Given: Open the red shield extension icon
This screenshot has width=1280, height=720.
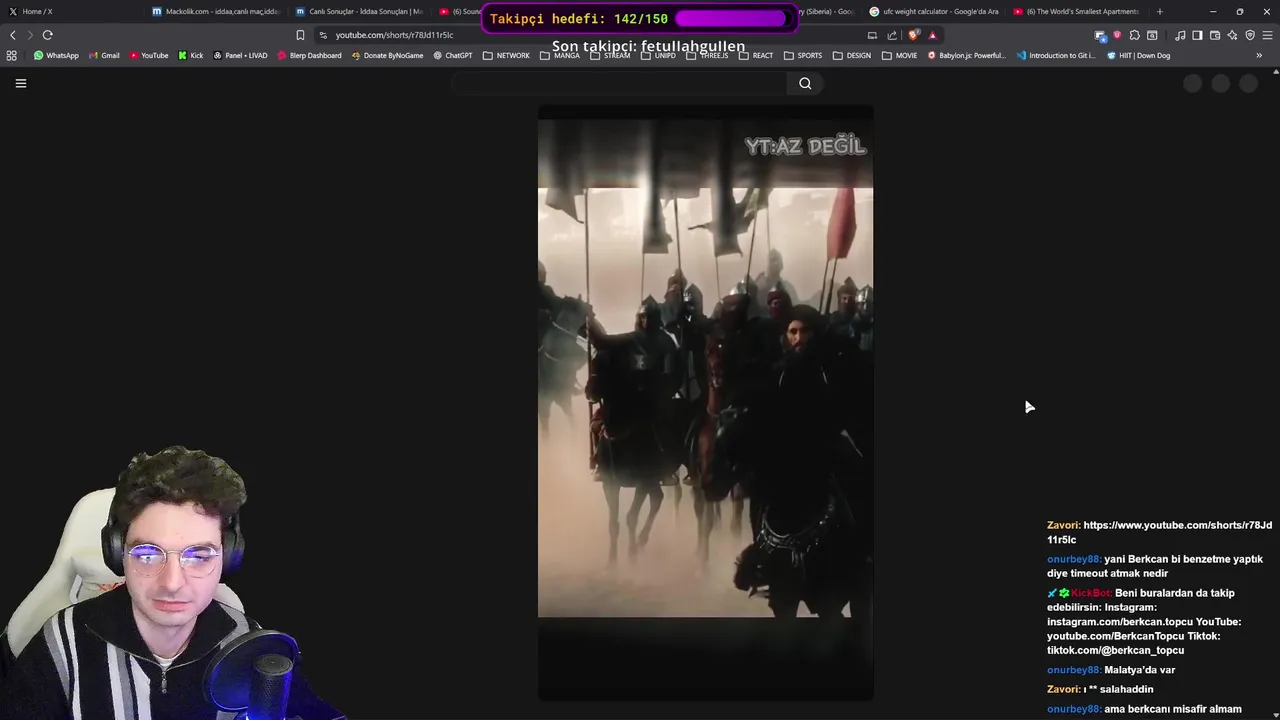Looking at the screenshot, I should click(x=1117, y=35).
